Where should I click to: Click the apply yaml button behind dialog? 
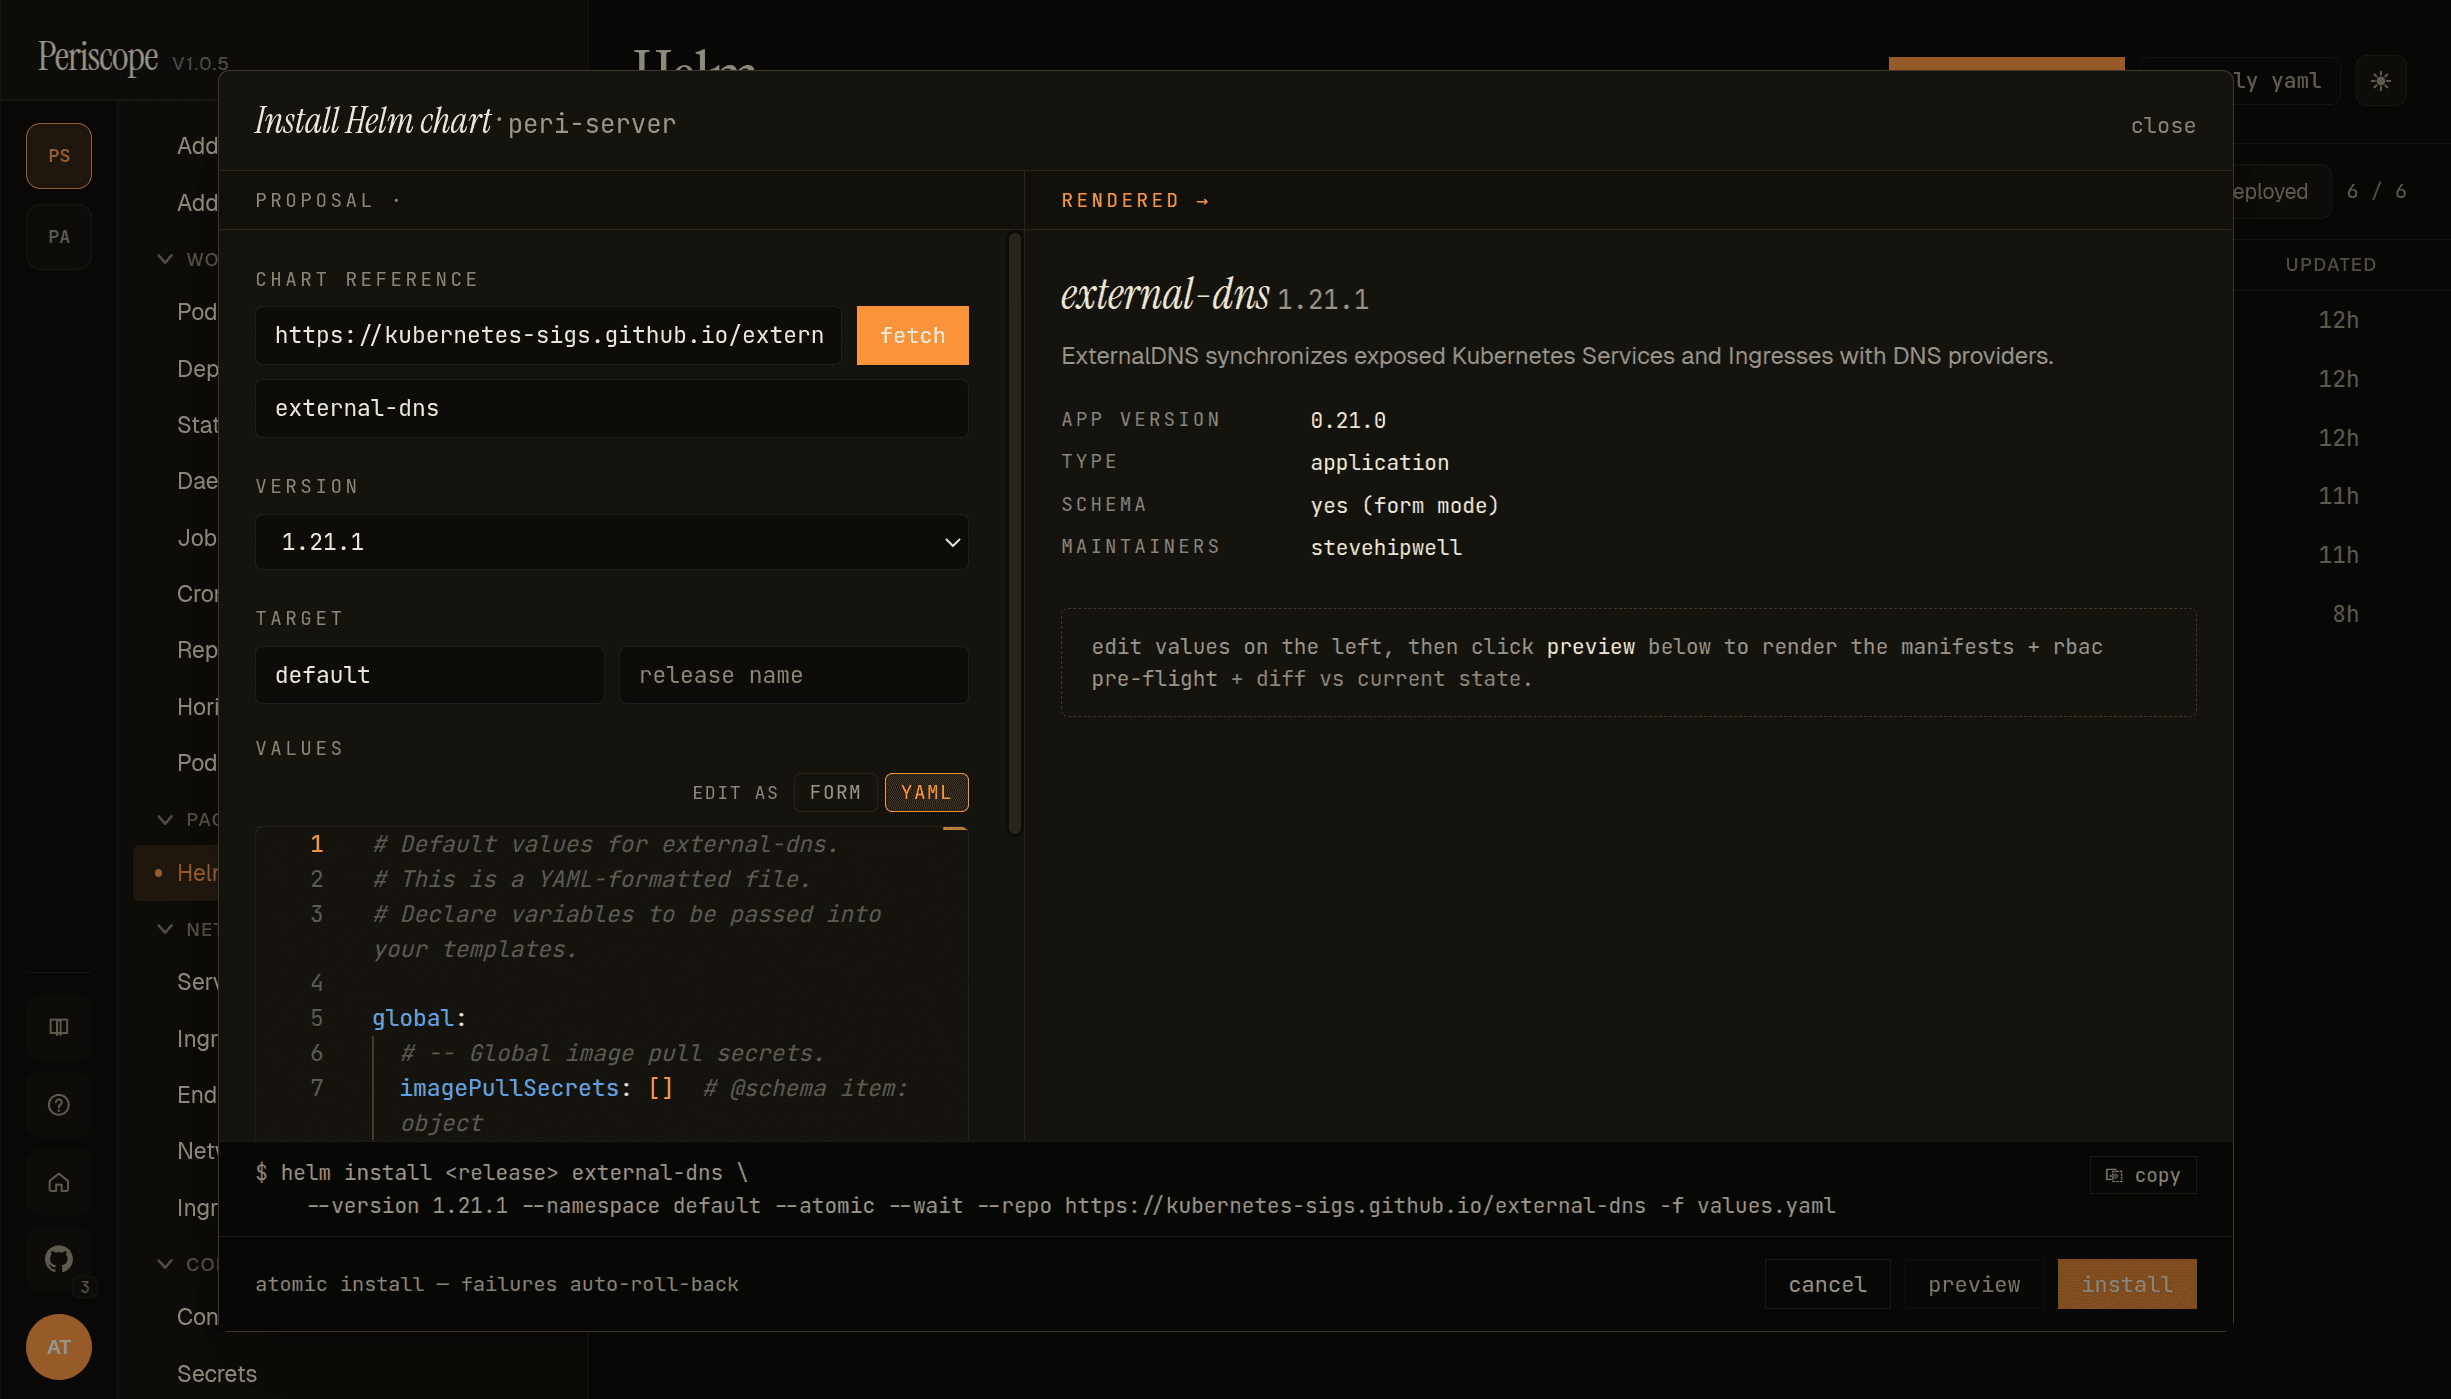click(x=2286, y=81)
